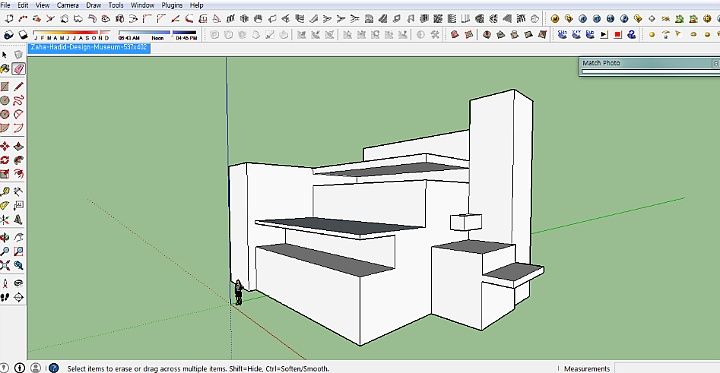Select the Scale tool
The image size is (720, 373).
pyautogui.click(x=5, y=174)
